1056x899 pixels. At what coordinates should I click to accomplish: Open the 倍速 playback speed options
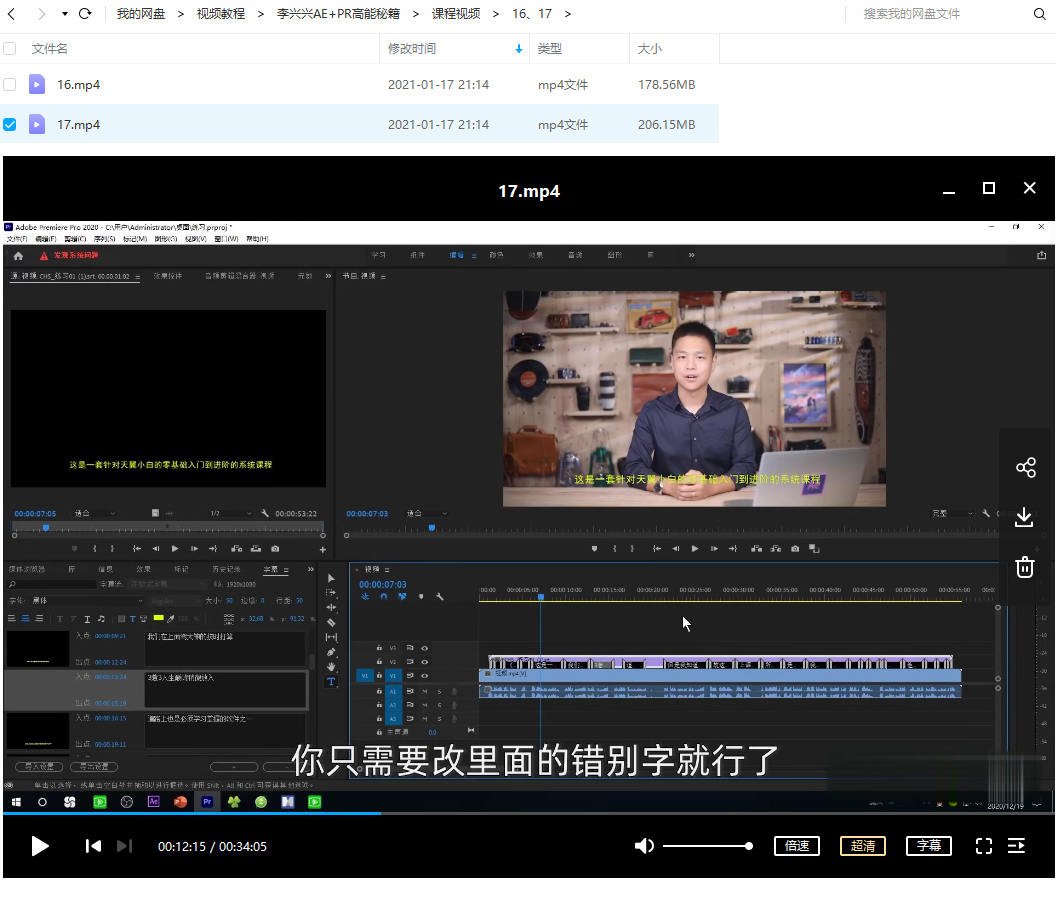(796, 845)
